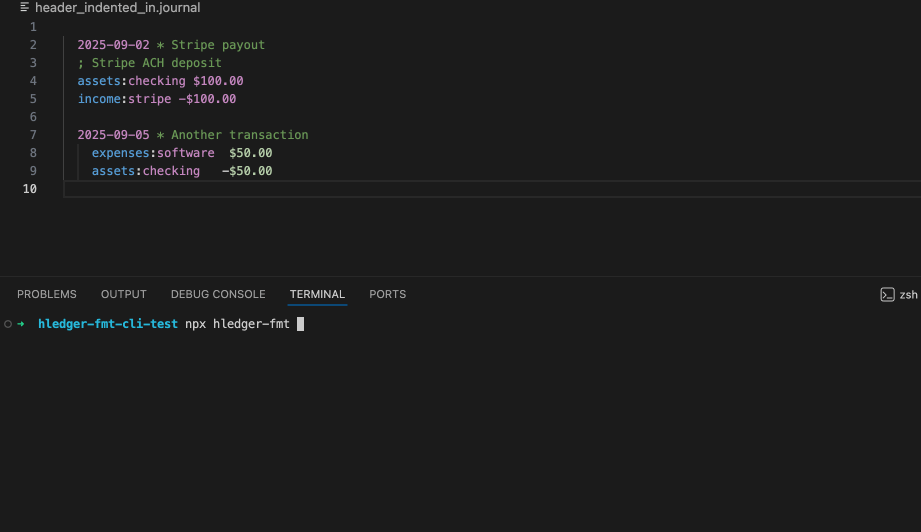The image size is (921, 532).
Task: Click the header_indented_in.journal breadcrumb filename
Action: 117,8
